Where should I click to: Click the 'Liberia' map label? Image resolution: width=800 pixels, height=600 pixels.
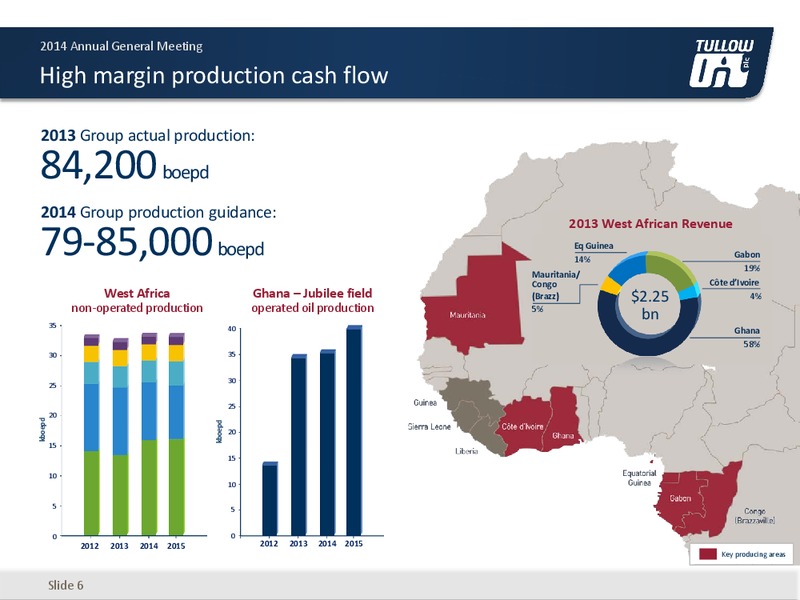(466, 451)
